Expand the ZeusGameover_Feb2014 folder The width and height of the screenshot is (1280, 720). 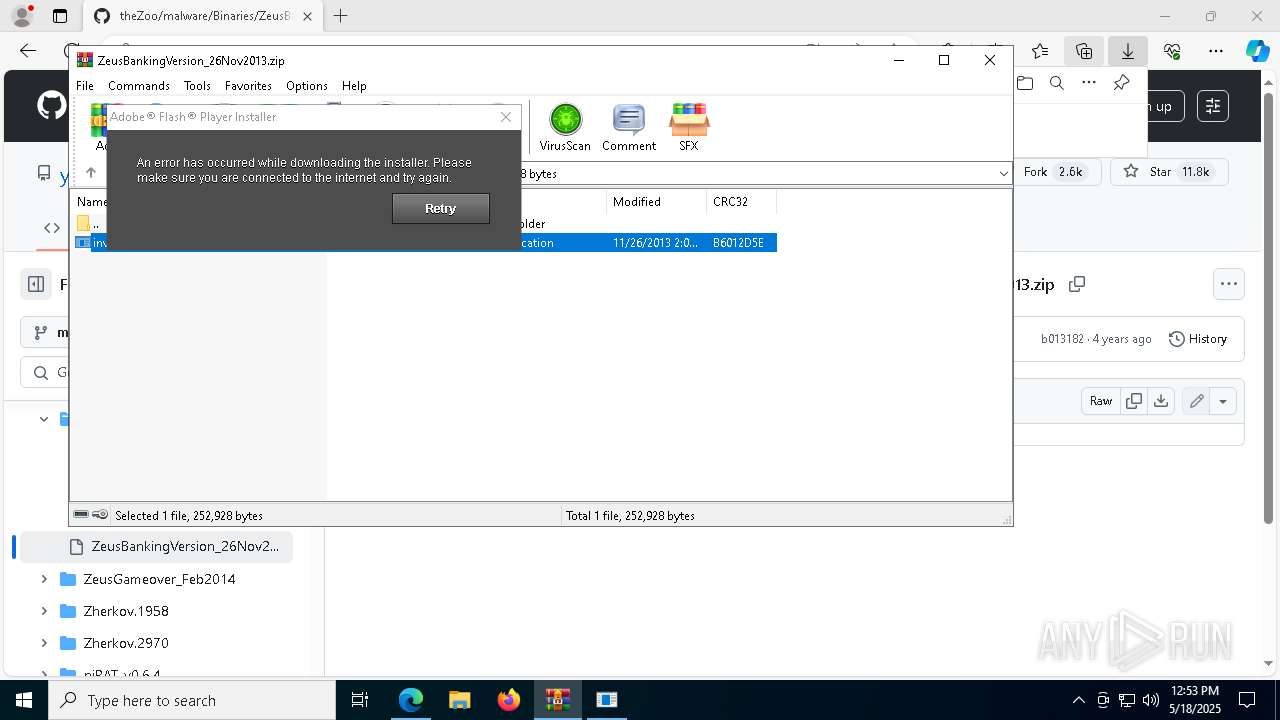click(x=44, y=579)
